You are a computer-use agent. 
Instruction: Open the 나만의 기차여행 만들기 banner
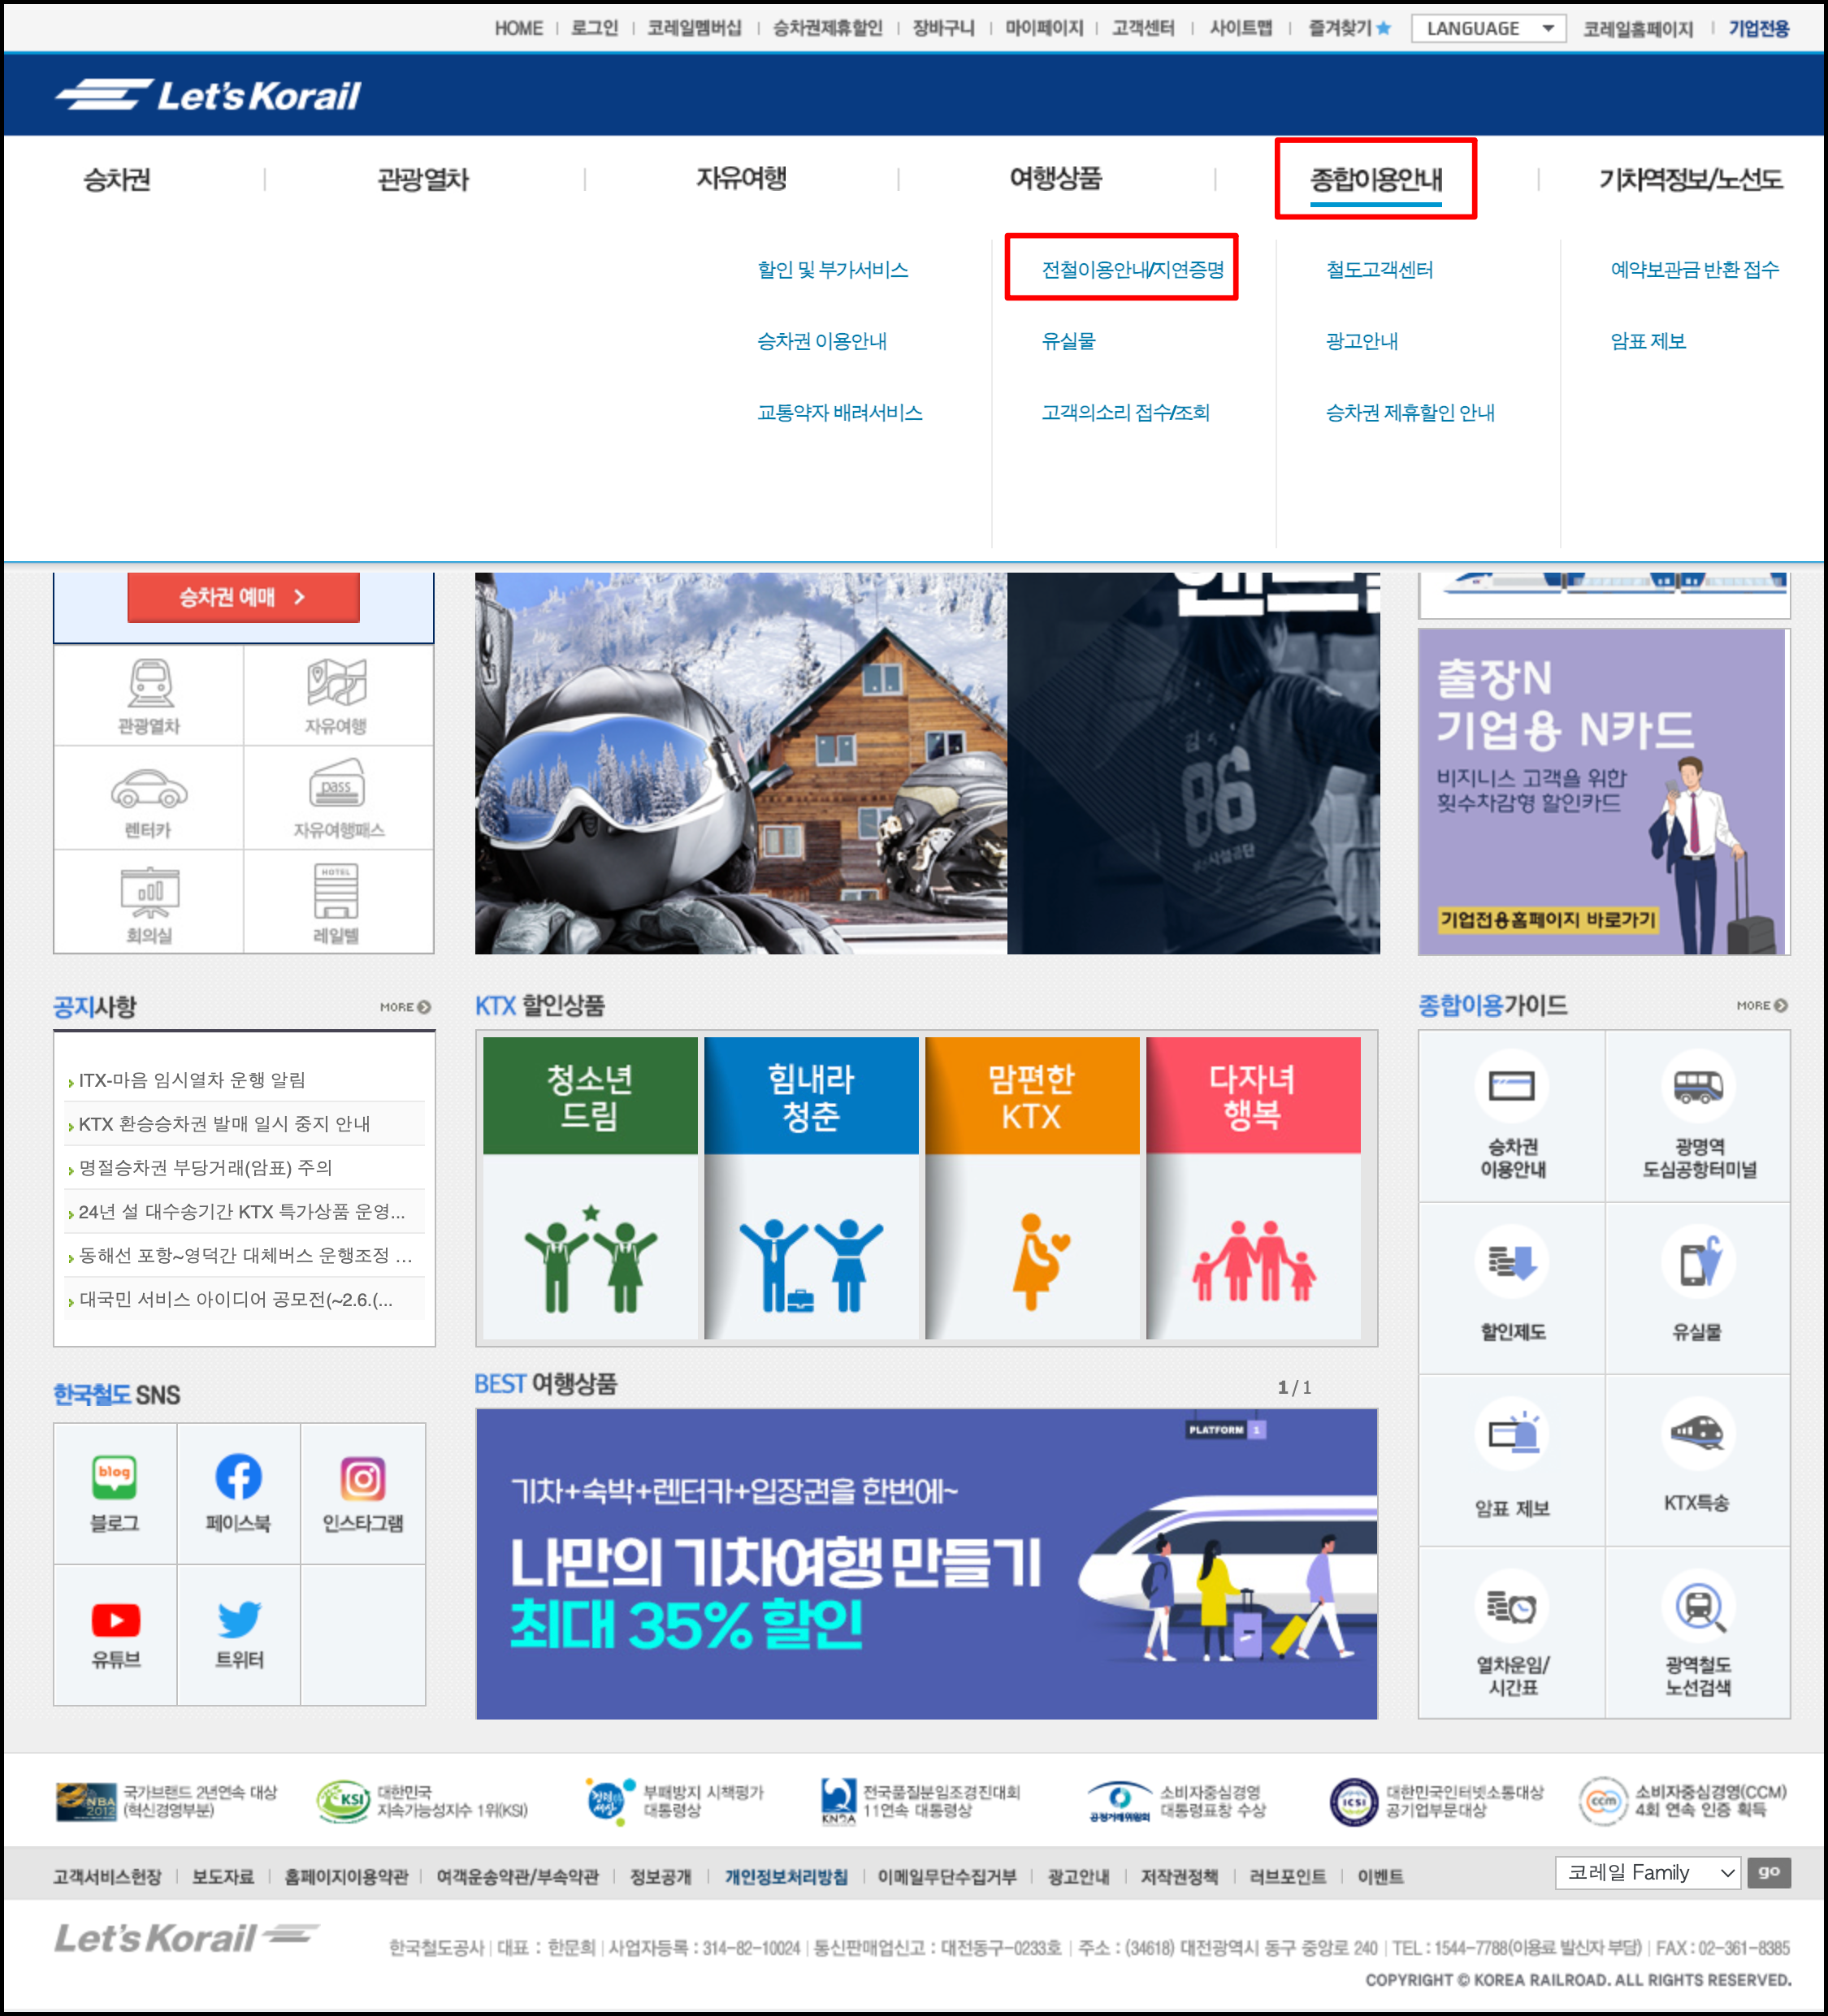[927, 1565]
